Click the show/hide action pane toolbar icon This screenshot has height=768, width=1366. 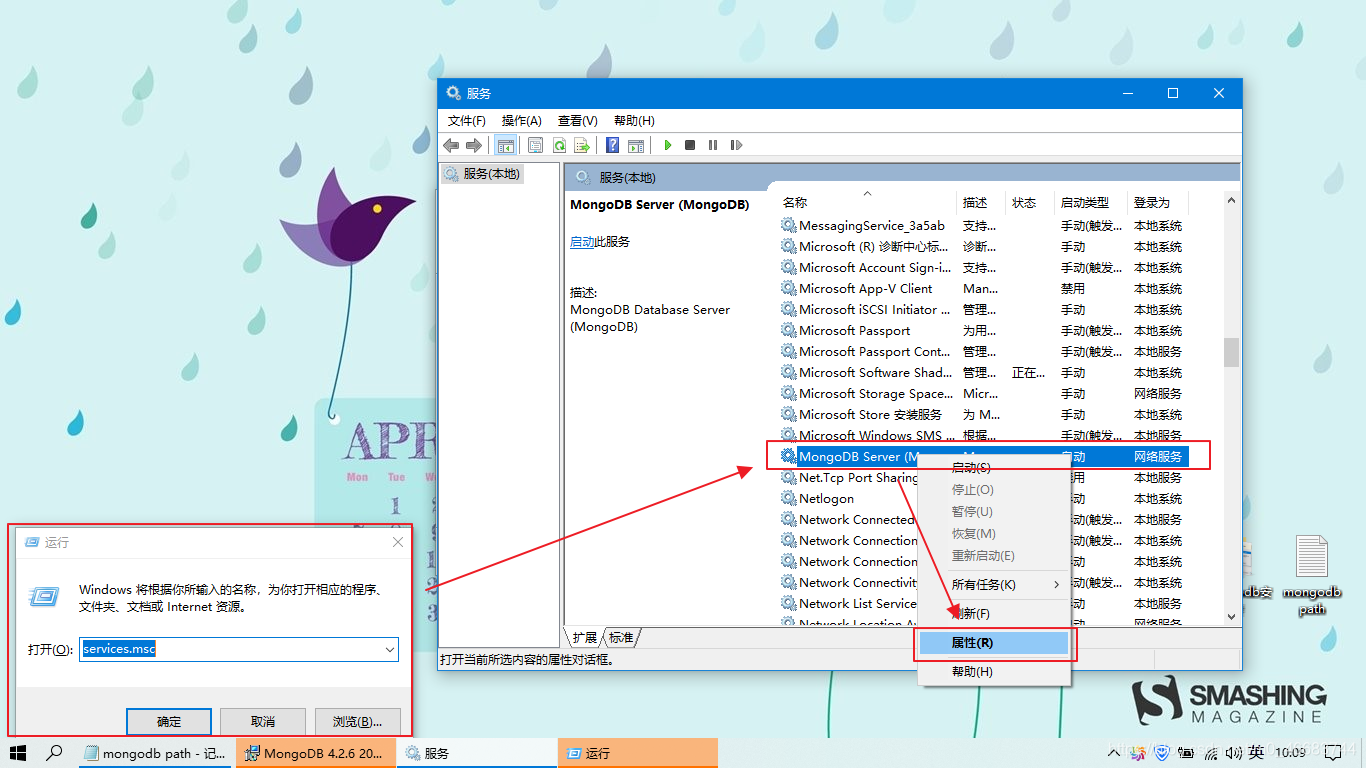point(635,145)
